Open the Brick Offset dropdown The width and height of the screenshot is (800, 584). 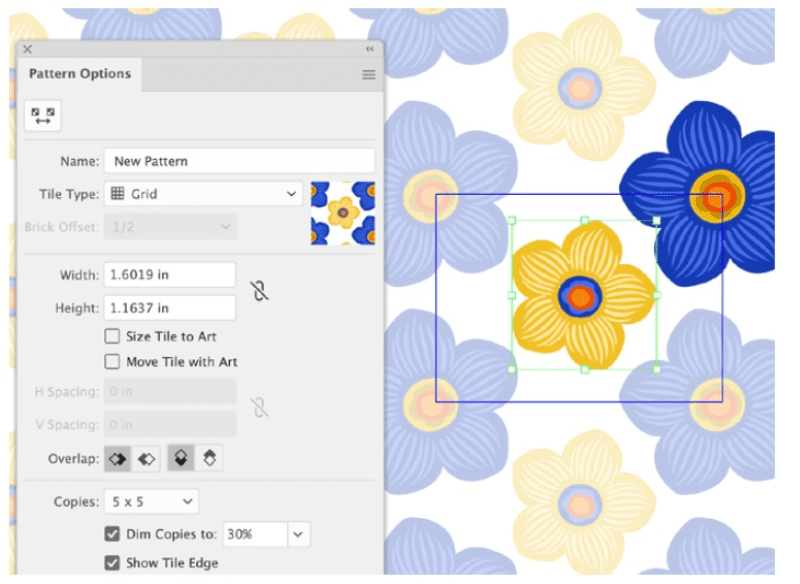[x=170, y=227]
